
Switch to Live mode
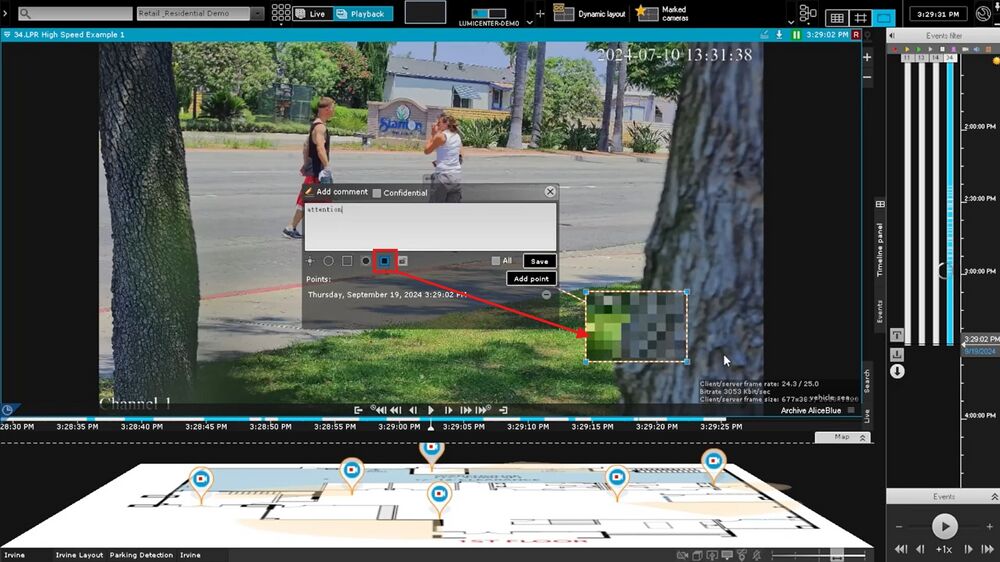(309, 14)
